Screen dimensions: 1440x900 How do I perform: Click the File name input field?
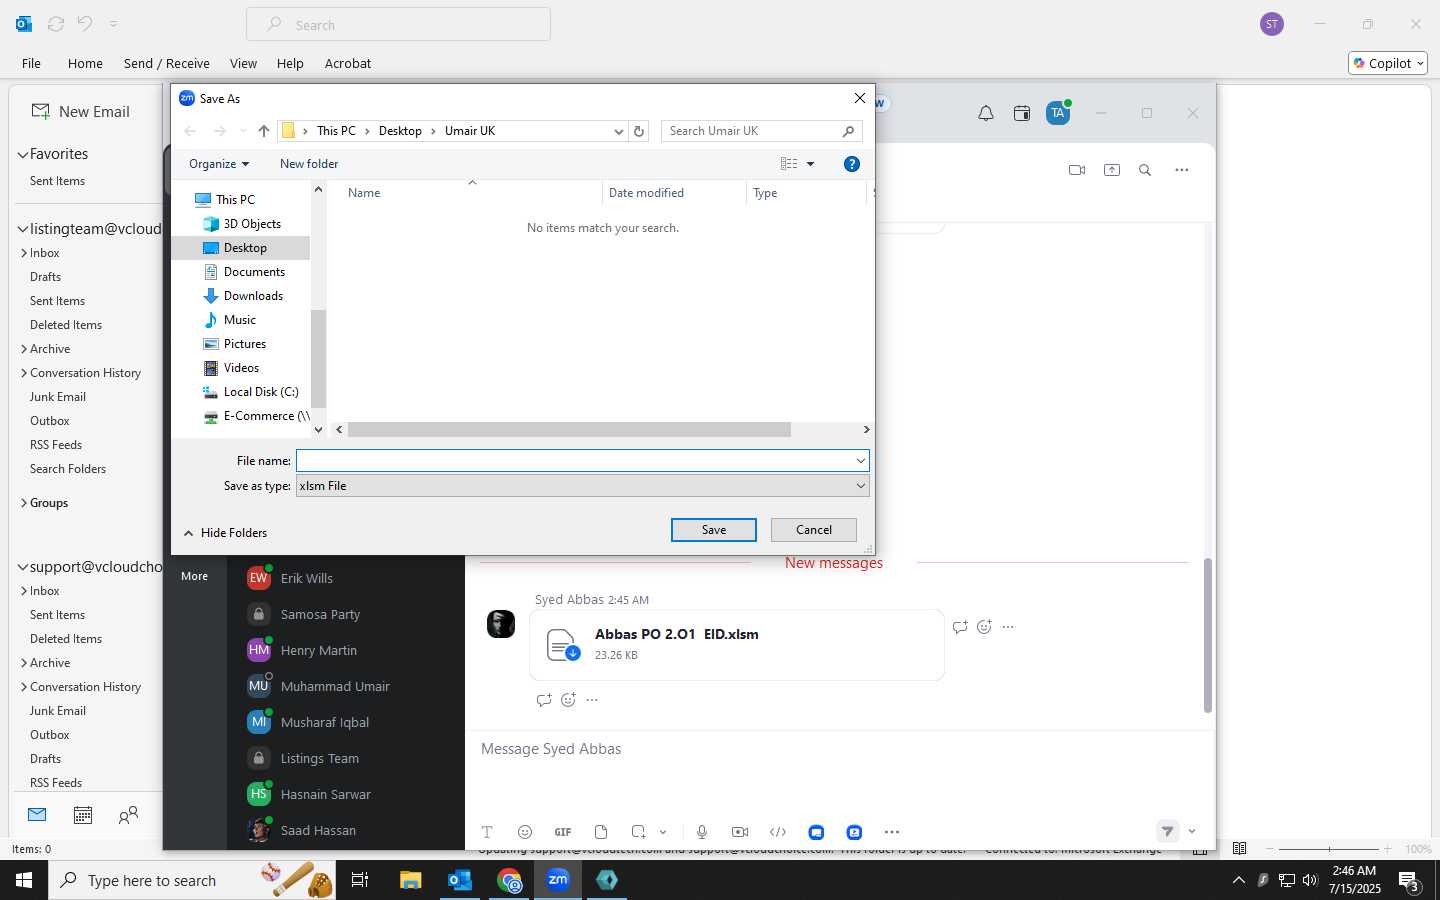[x=574, y=461]
